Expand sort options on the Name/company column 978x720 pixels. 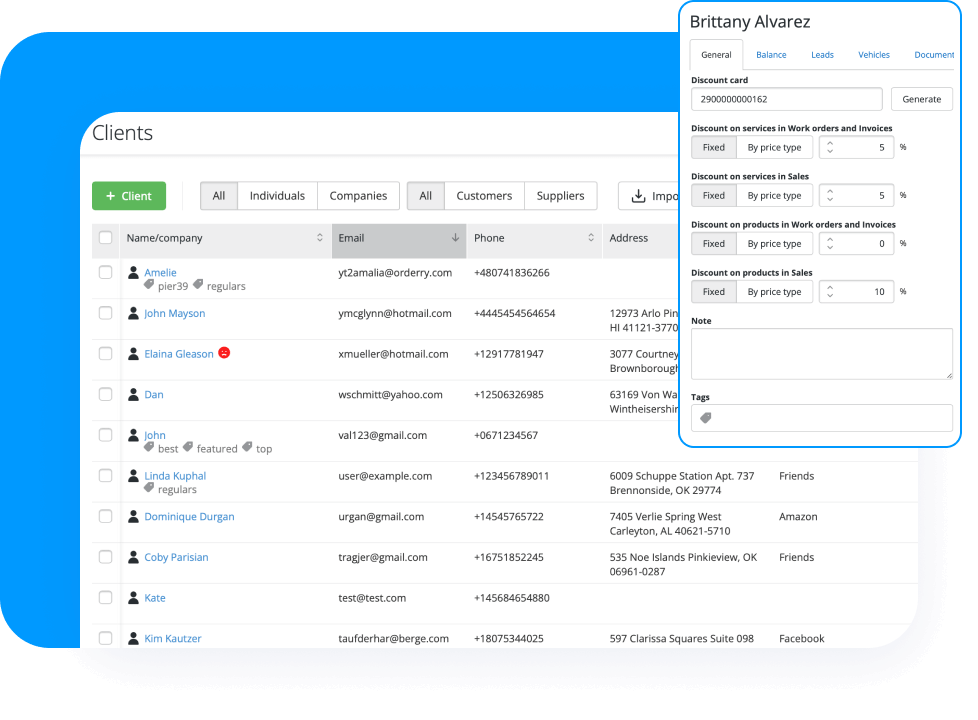coord(320,238)
